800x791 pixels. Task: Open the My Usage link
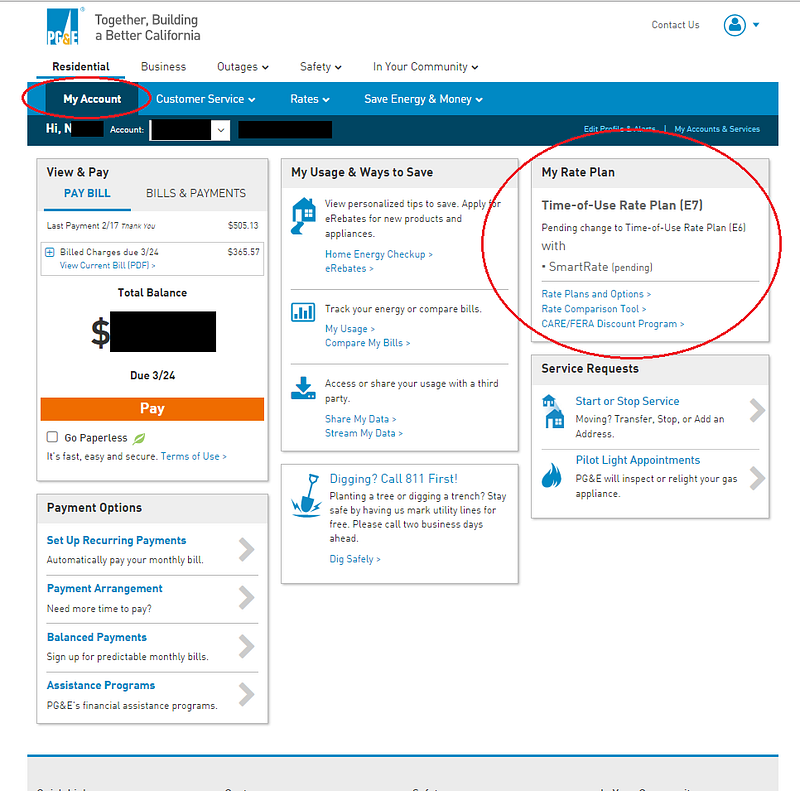350,329
